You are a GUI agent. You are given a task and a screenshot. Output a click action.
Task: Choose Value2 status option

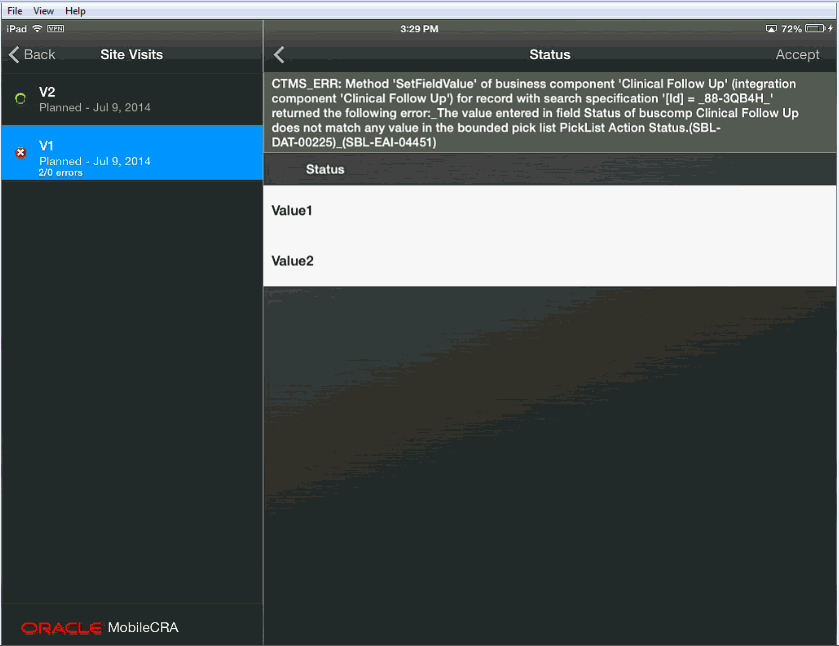(x=550, y=261)
